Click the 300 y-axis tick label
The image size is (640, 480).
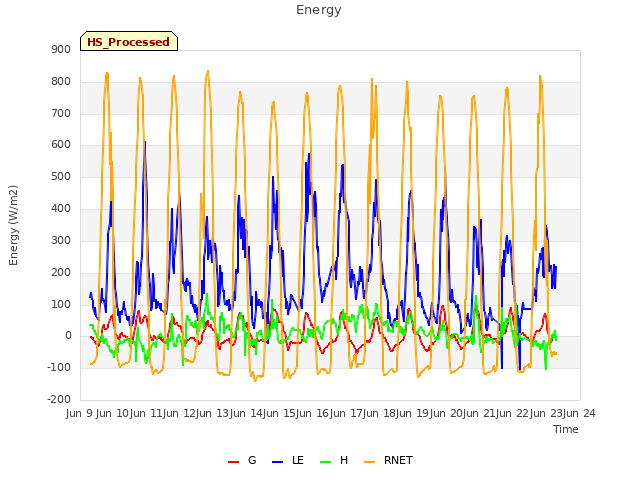click(61, 240)
